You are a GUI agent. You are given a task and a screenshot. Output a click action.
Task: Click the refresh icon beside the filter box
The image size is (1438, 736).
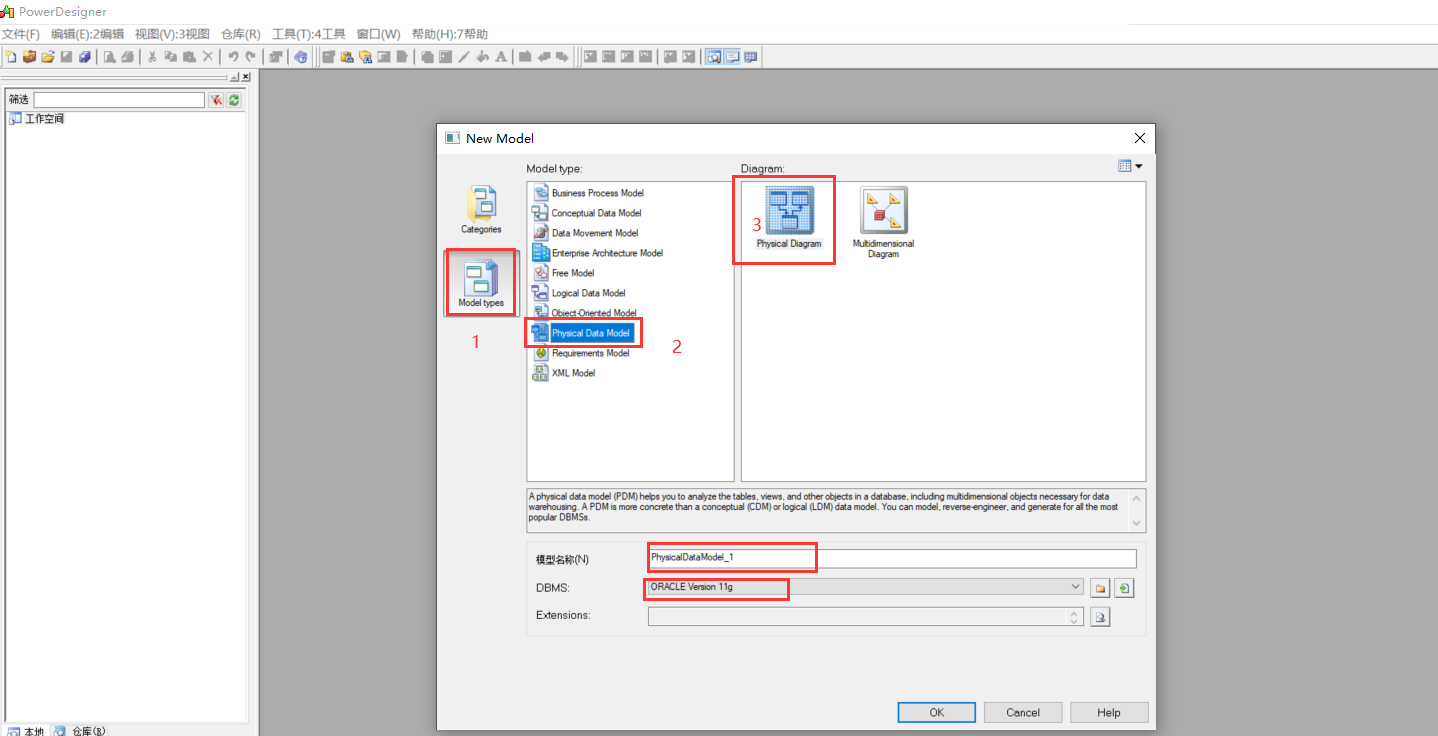tap(234, 100)
